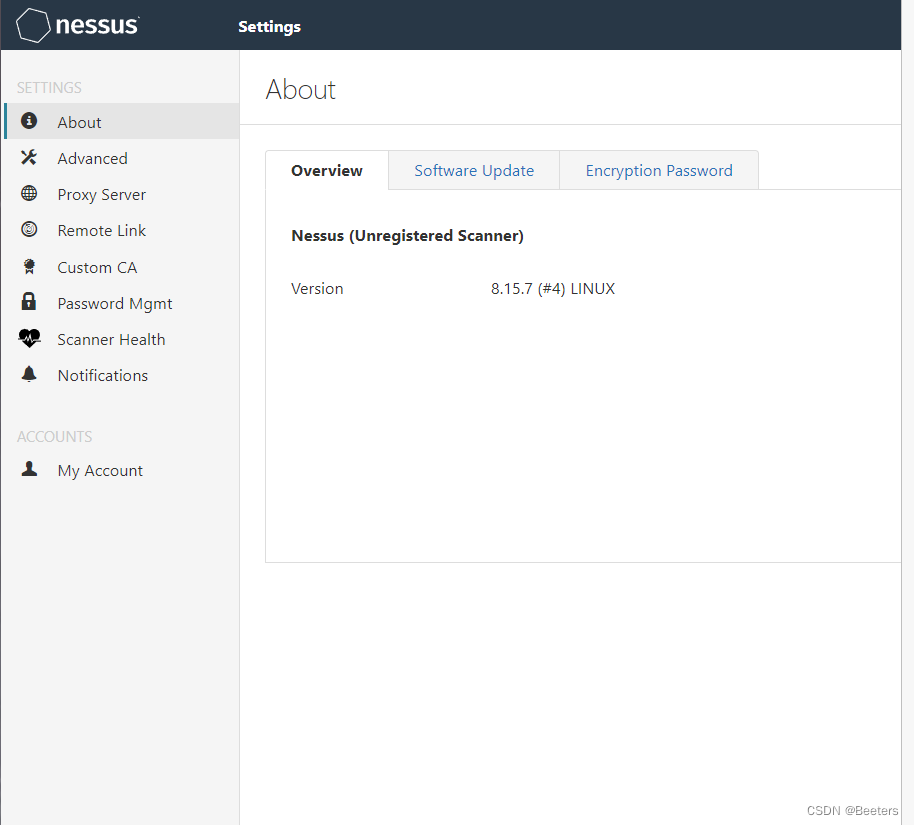The image size is (914, 825).
Task: Go to Proxy Server settings
Action: (x=122, y=194)
